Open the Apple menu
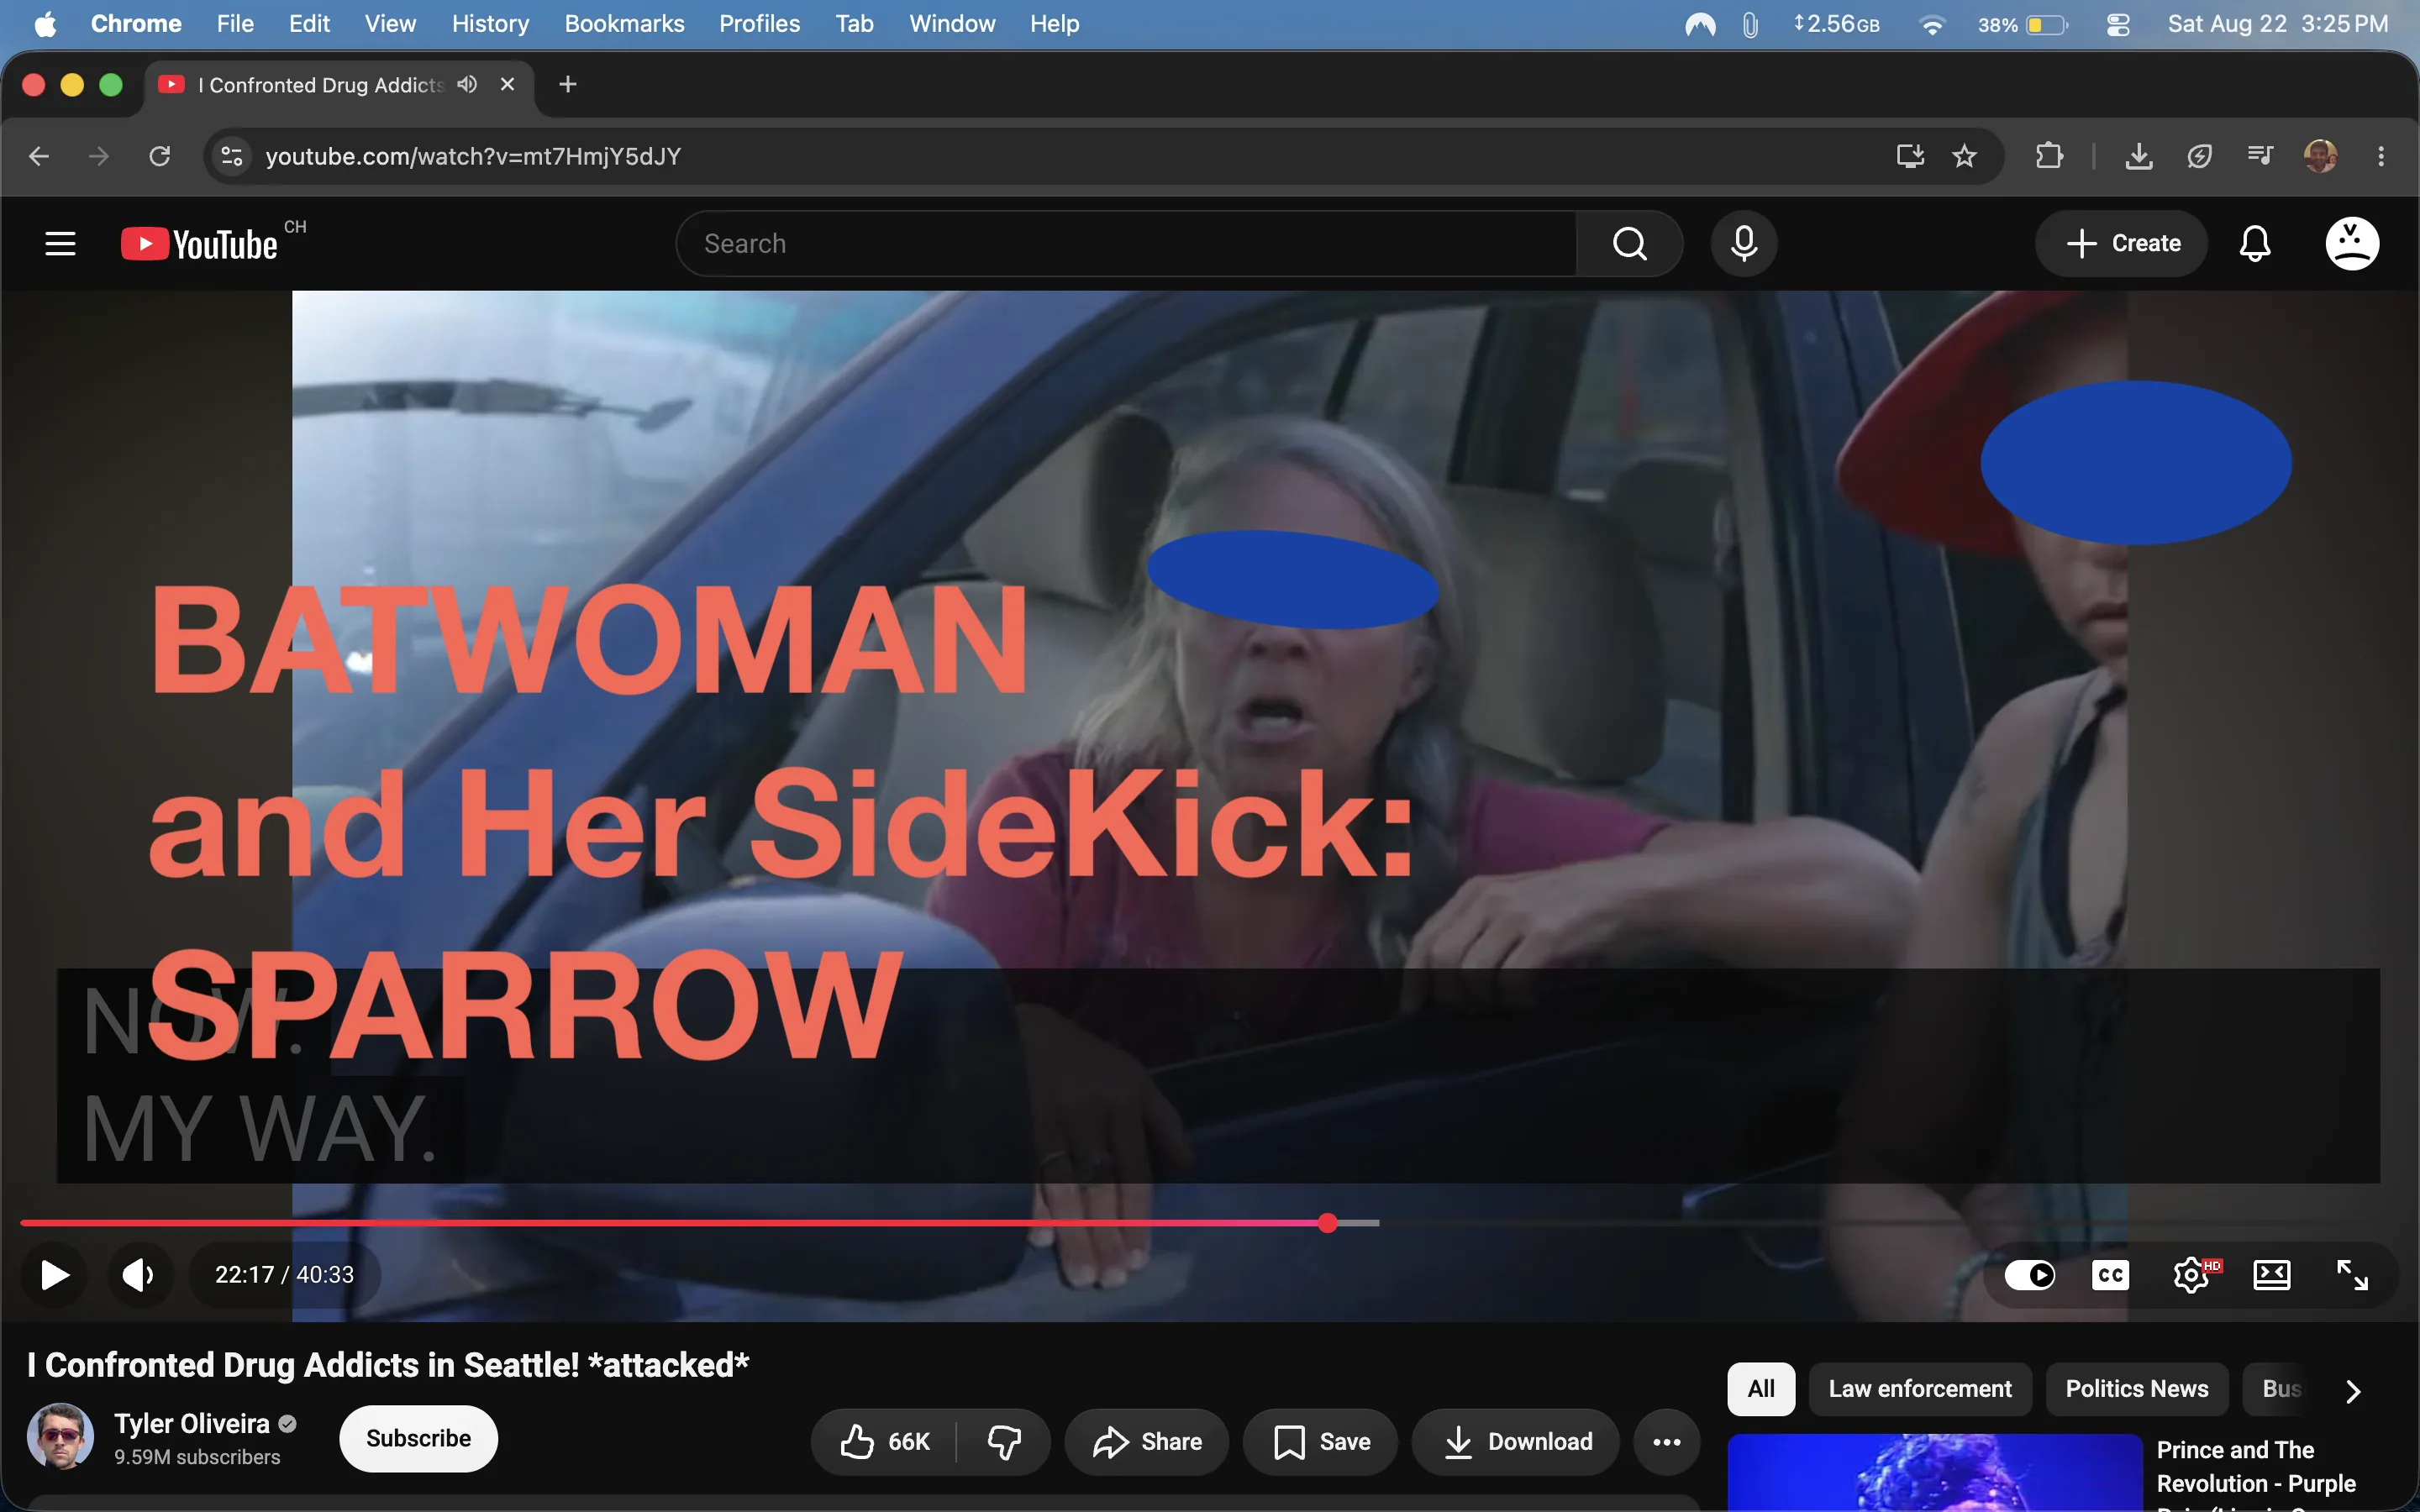 pos(45,24)
